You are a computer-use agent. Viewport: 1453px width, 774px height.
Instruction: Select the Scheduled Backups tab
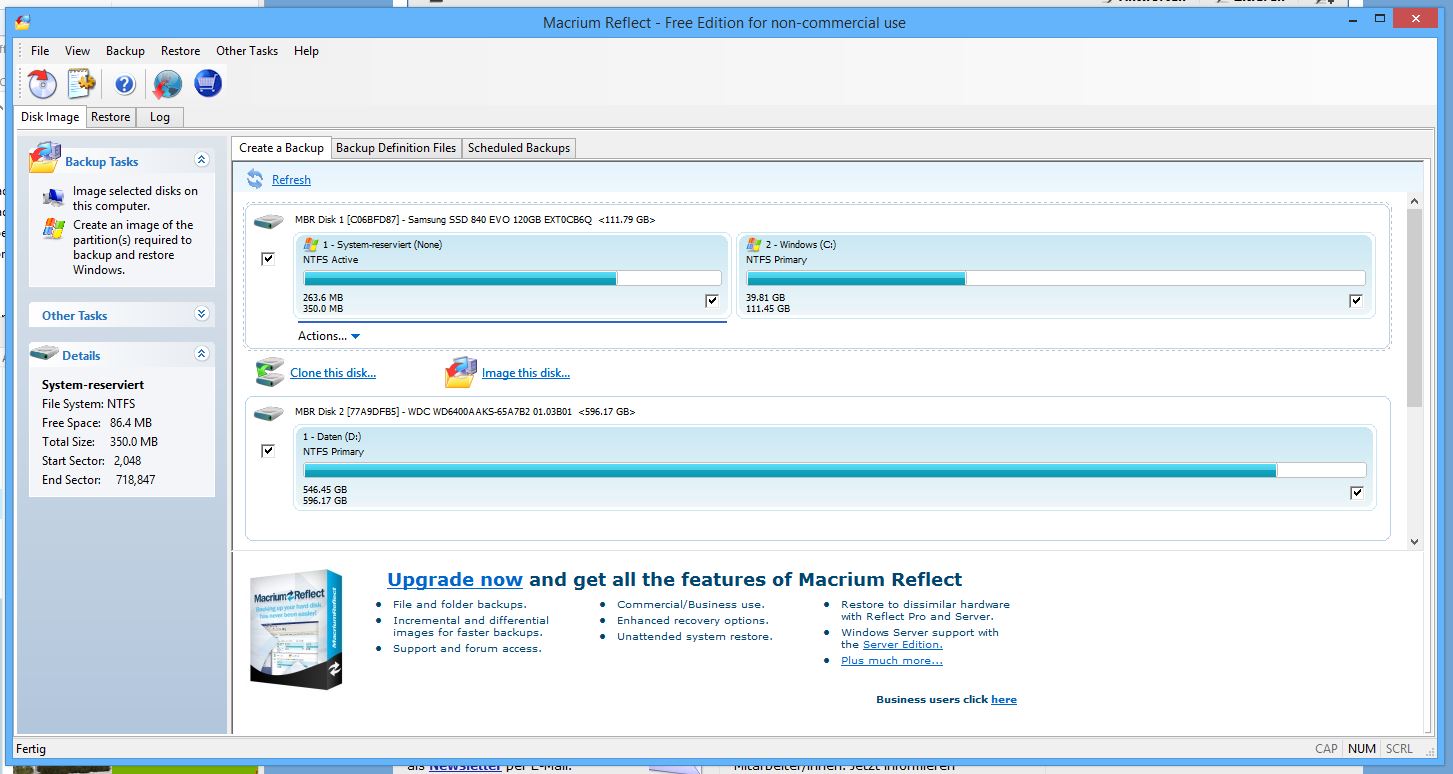coord(519,148)
